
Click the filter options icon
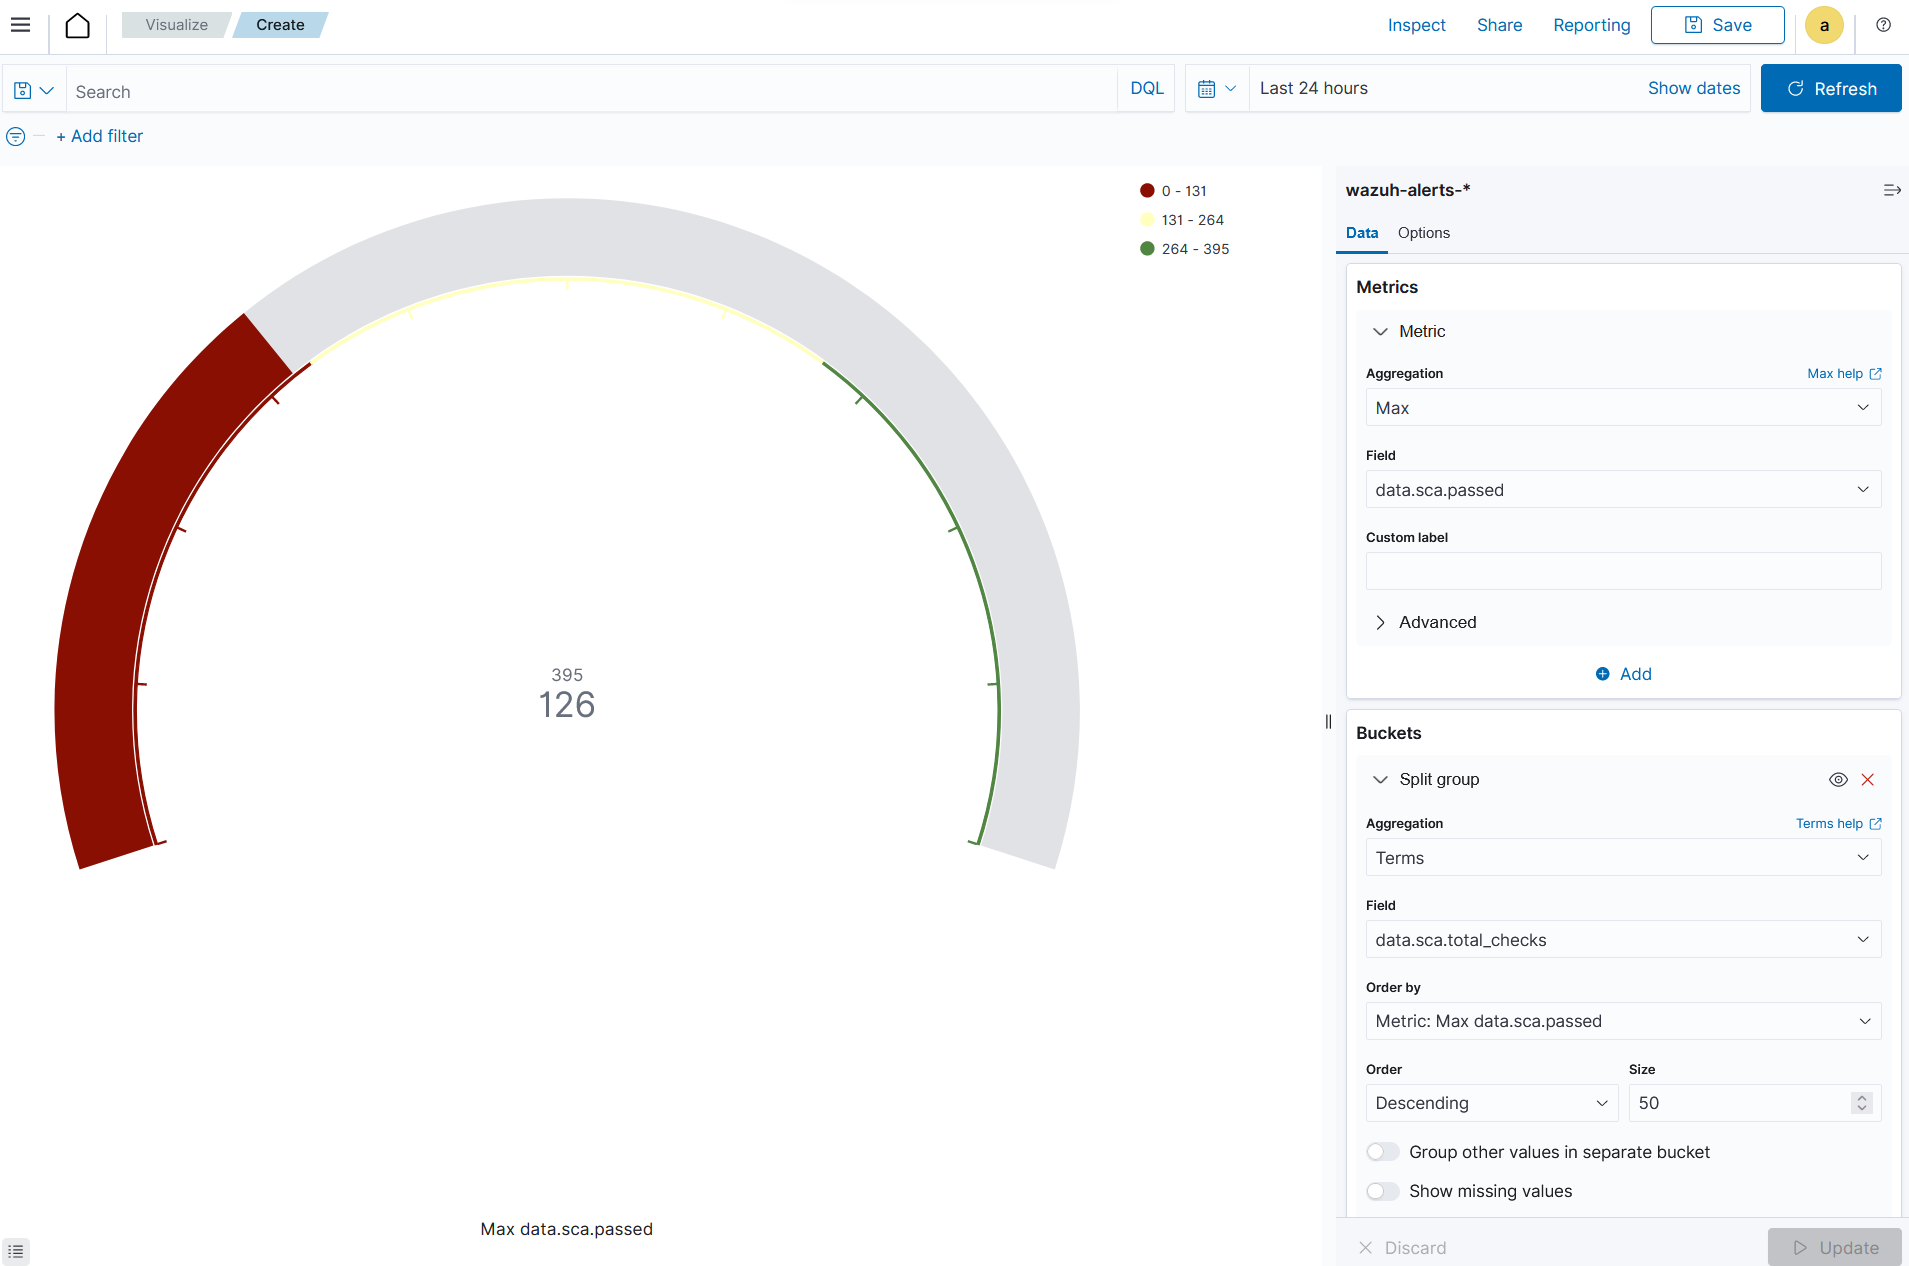[16, 136]
